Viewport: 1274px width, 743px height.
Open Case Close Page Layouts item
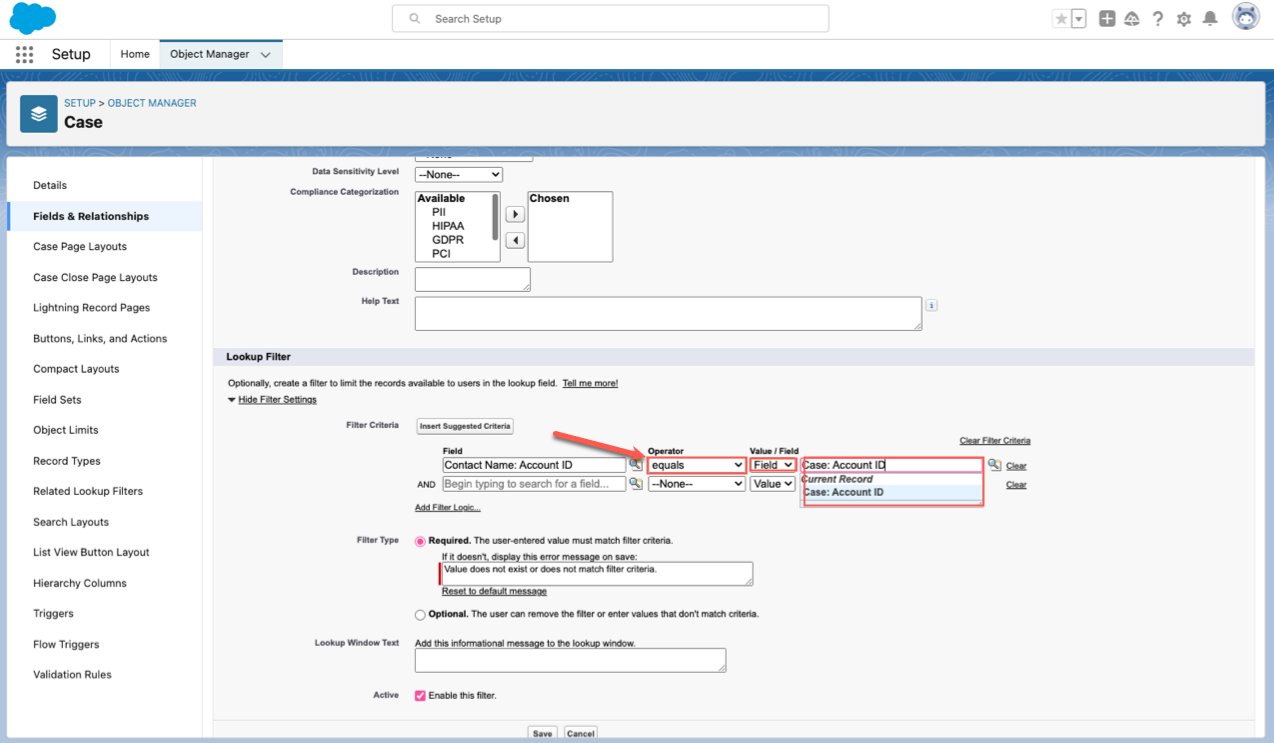tap(95, 277)
